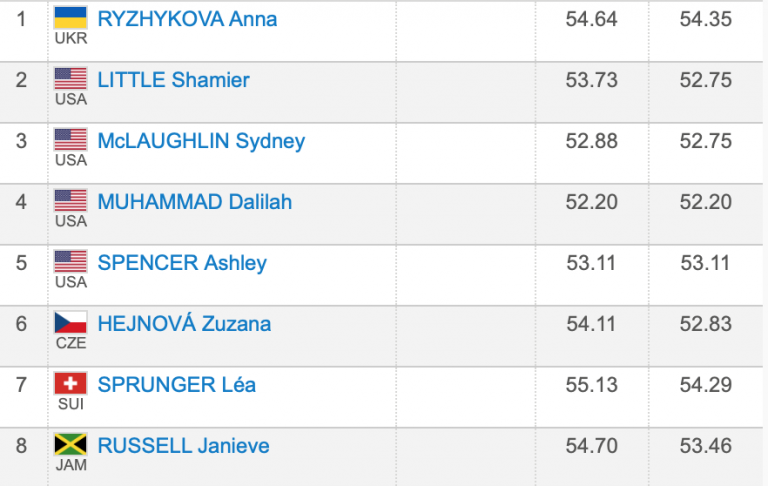Follow the SPRUNGER Léa link

pyautogui.click(x=175, y=385)
